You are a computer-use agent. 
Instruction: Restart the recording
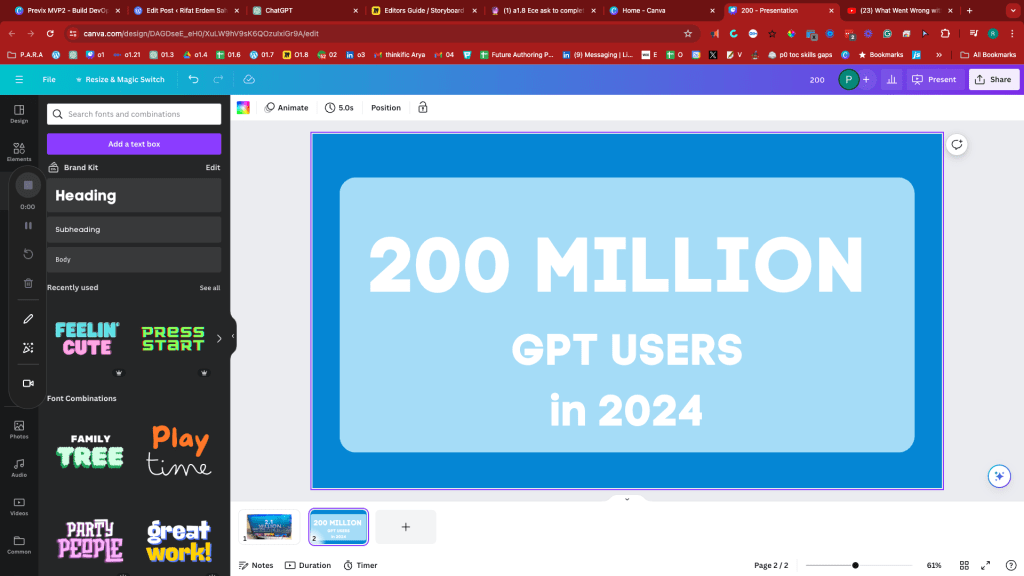click(28, 254)
